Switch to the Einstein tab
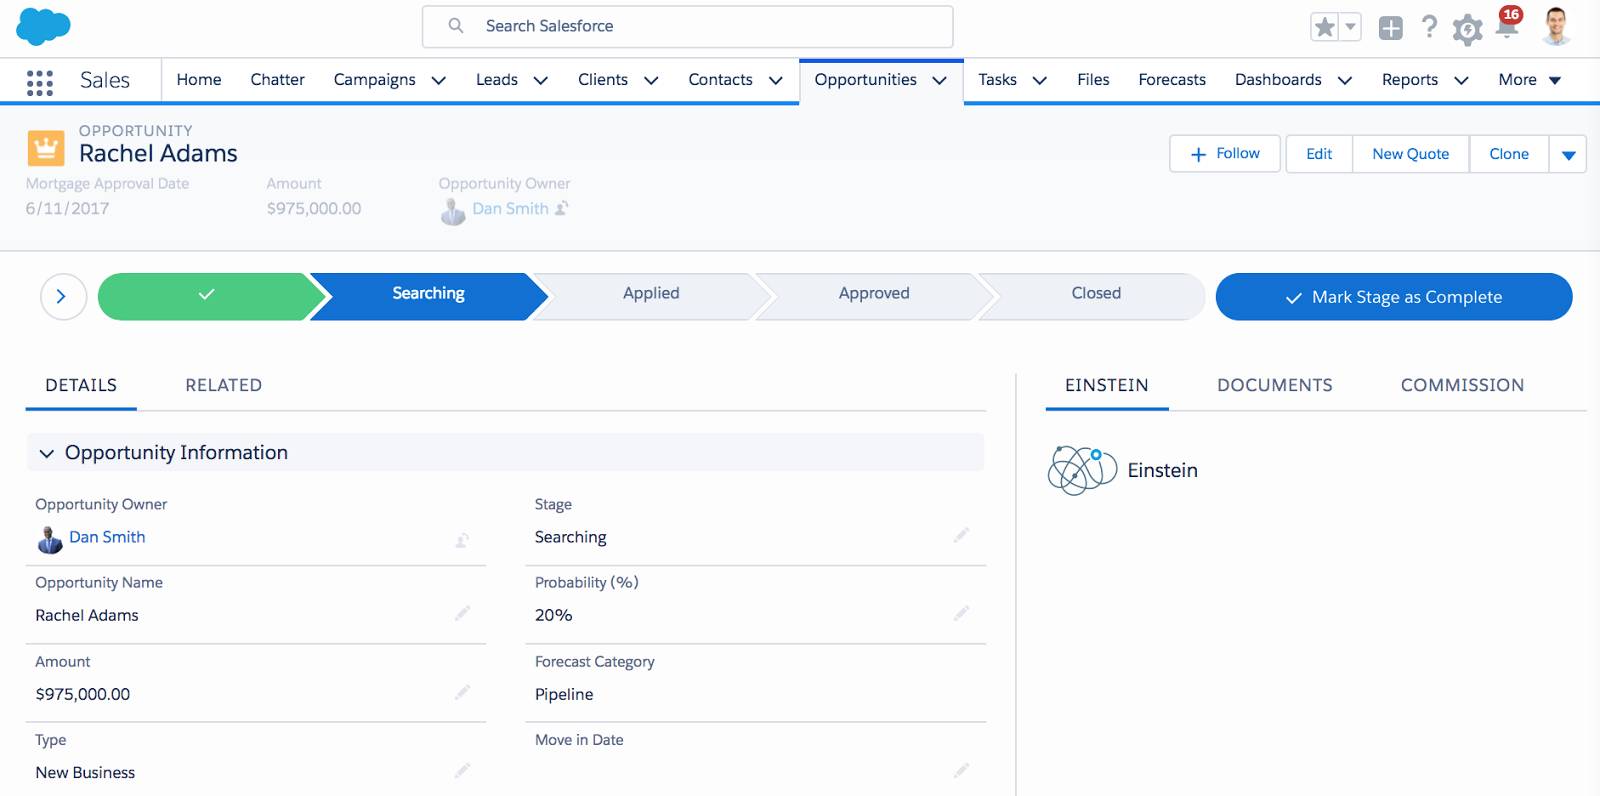Image resolution: width=1600 pixels, height=796 pixels. (x=1106, y=386)
